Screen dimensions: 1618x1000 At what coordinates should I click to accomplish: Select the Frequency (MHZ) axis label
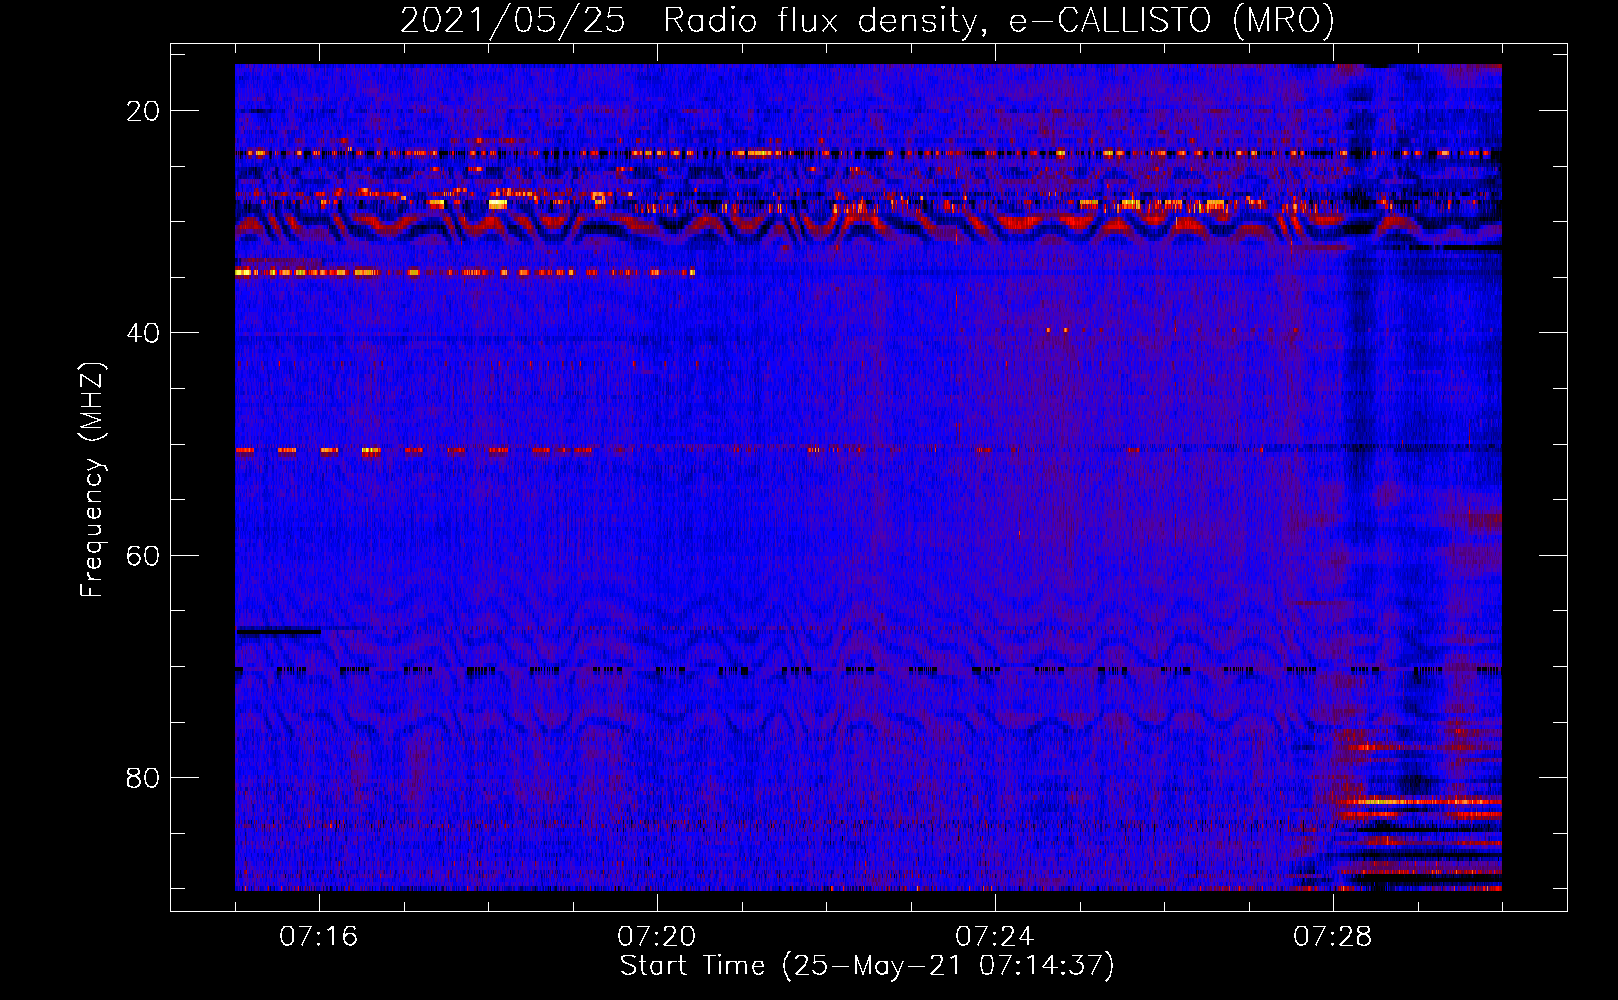pos(92,480)
